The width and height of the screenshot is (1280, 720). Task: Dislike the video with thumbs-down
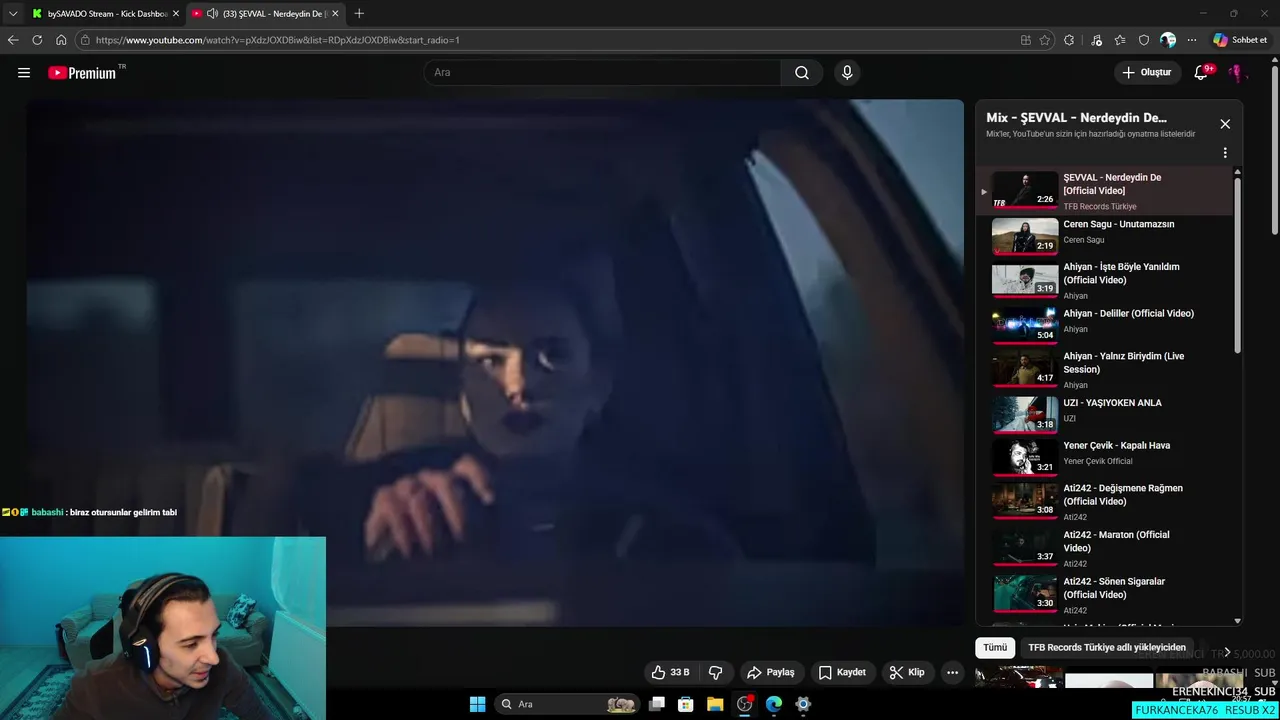716,672
